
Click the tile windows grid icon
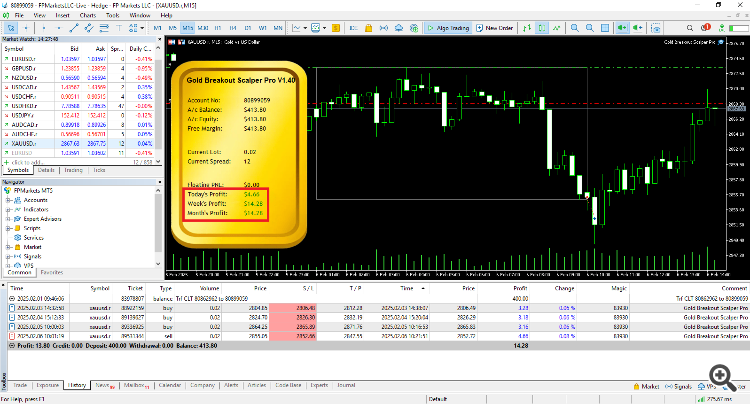[605, 28]
